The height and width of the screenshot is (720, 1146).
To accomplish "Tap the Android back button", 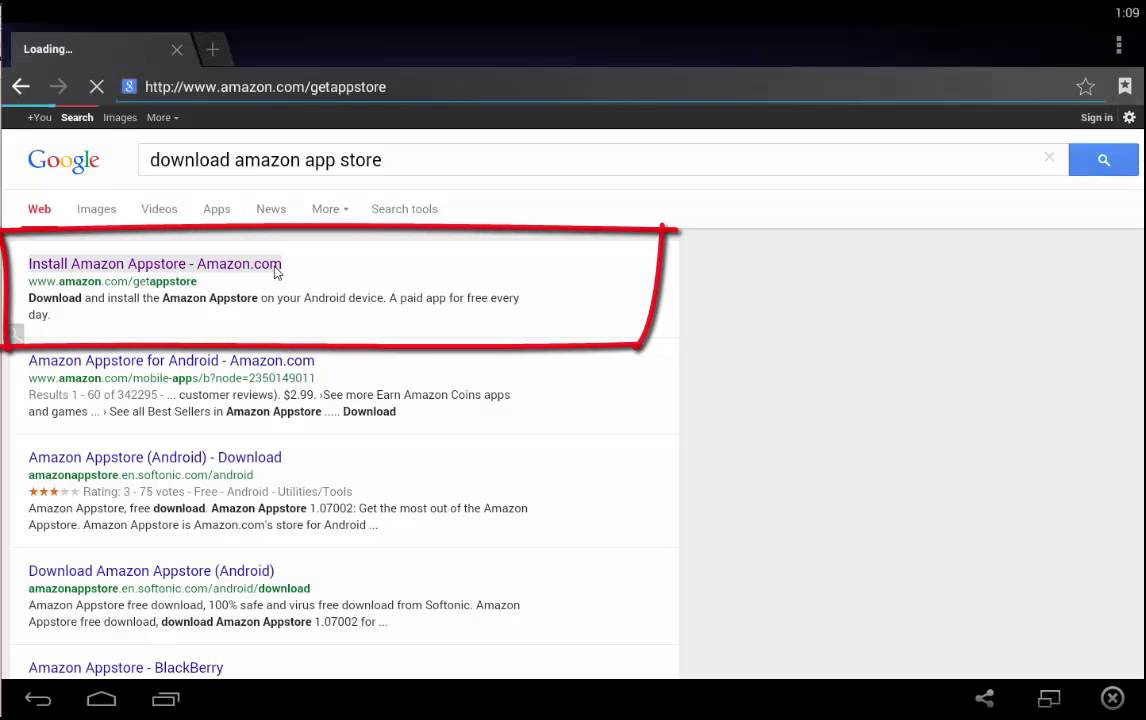I will (38, 700).
